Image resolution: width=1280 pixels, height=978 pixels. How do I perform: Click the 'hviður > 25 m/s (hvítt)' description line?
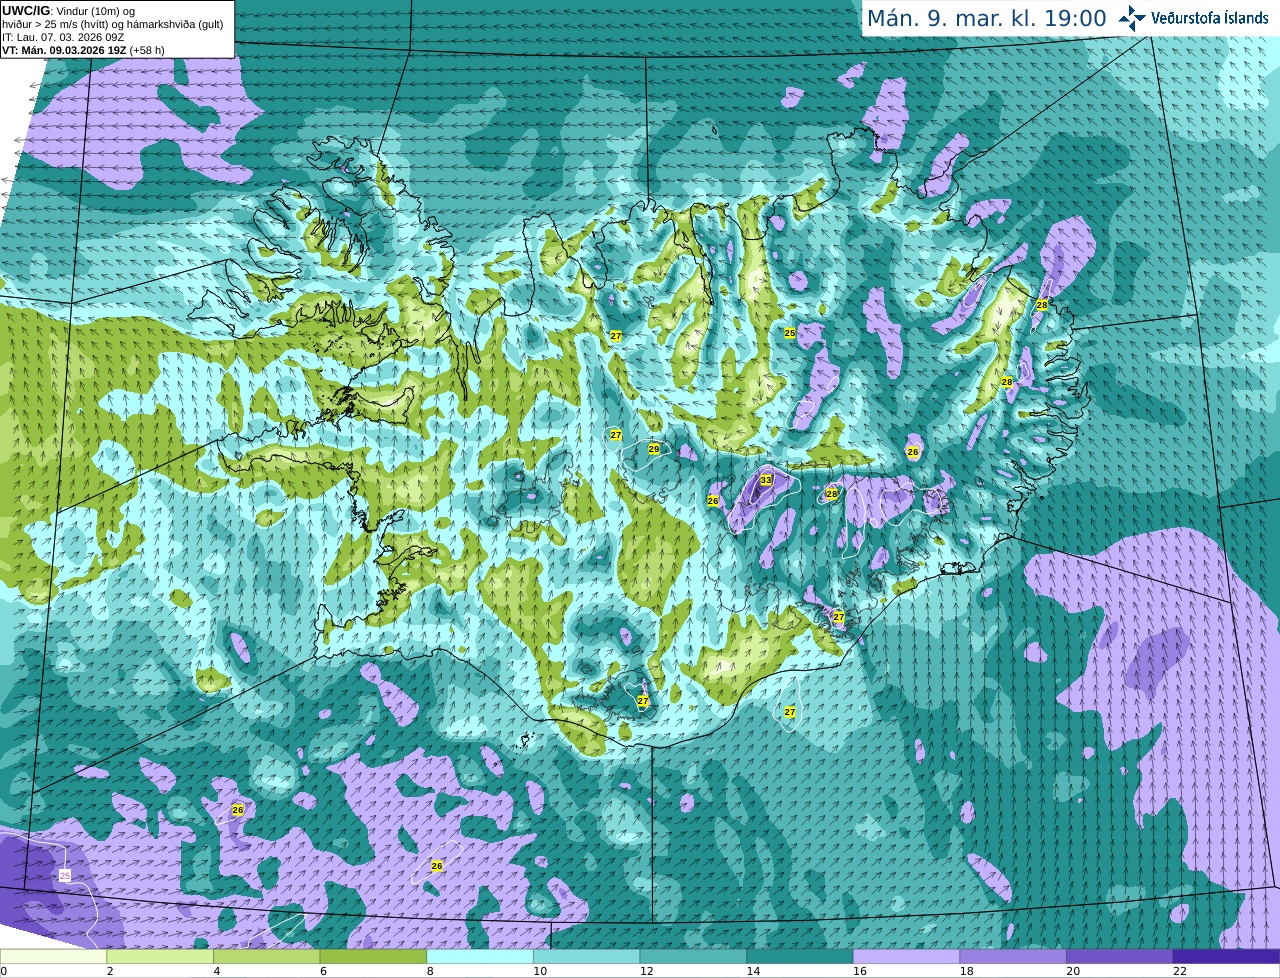tap(113, 24)
